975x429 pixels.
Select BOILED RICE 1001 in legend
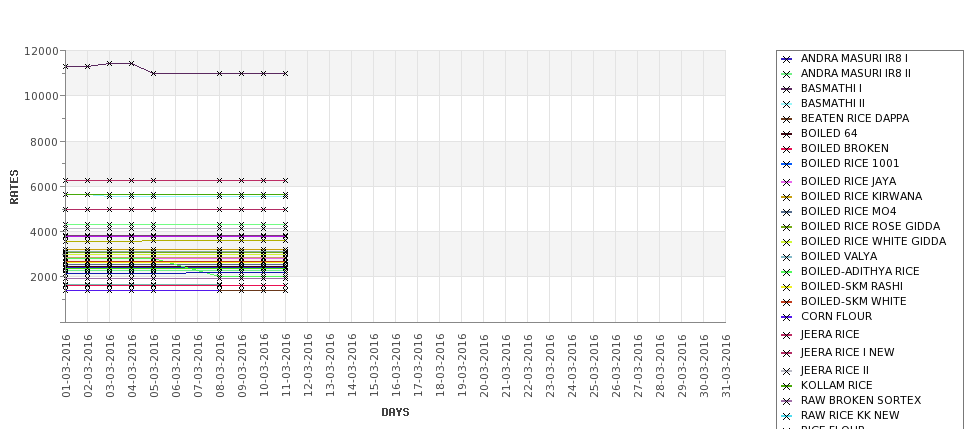click(x=850, y=163)
